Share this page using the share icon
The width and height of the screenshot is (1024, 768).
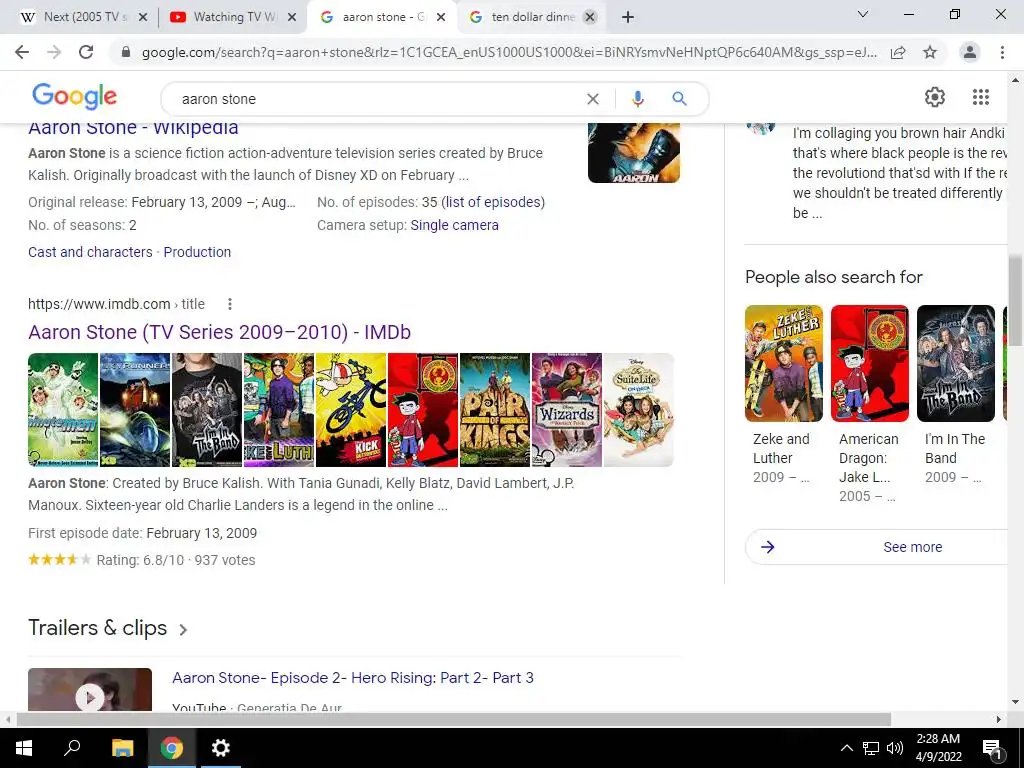(x=898, y=52)
